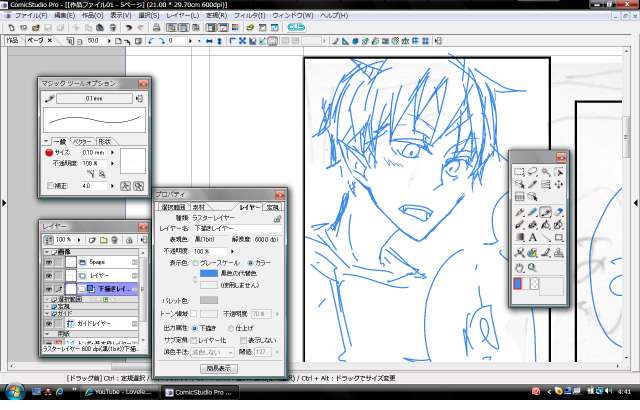Open the YouTube taskbar button
Screen dimensions: 640x410
pyautogui.click(x=118, y=392)
